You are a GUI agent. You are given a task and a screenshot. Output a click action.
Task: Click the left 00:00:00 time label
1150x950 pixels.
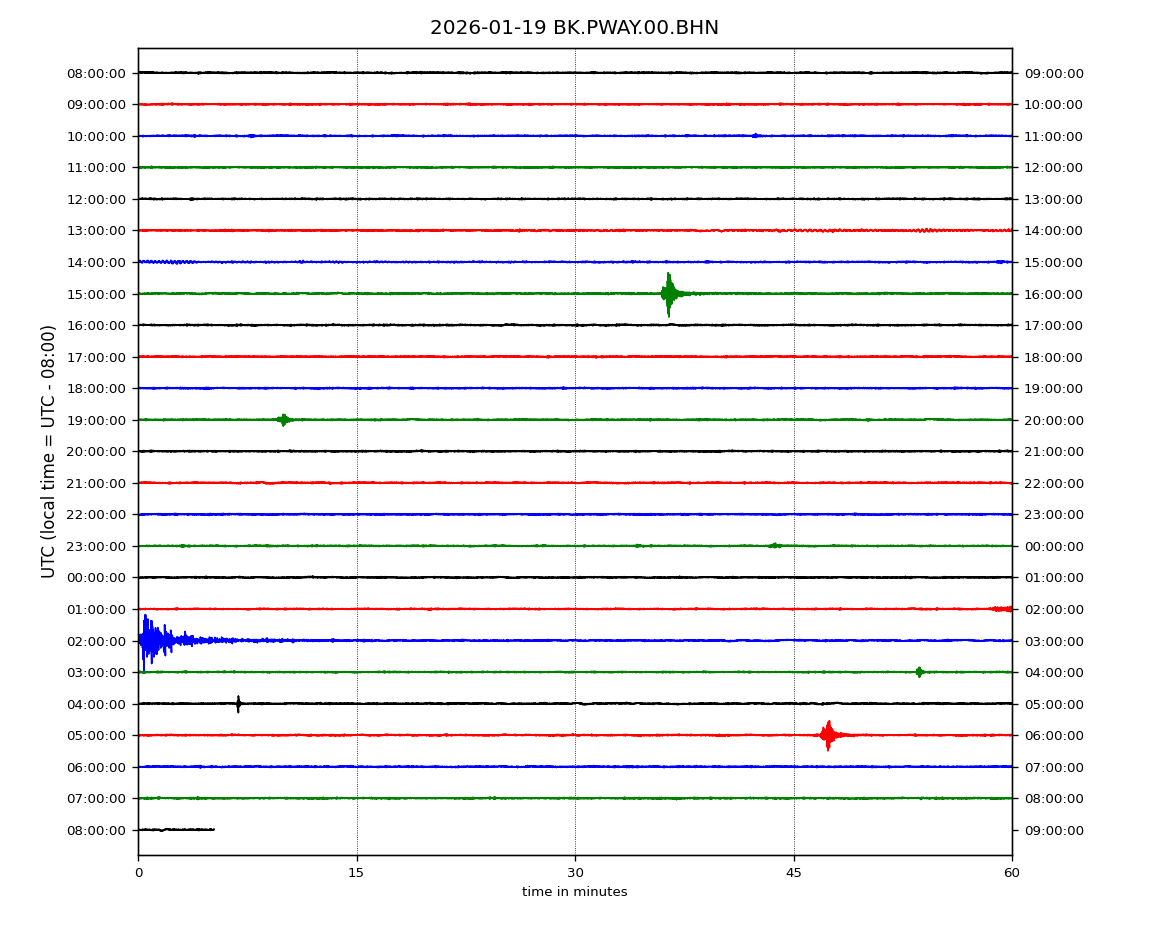[x=98, y=577]
